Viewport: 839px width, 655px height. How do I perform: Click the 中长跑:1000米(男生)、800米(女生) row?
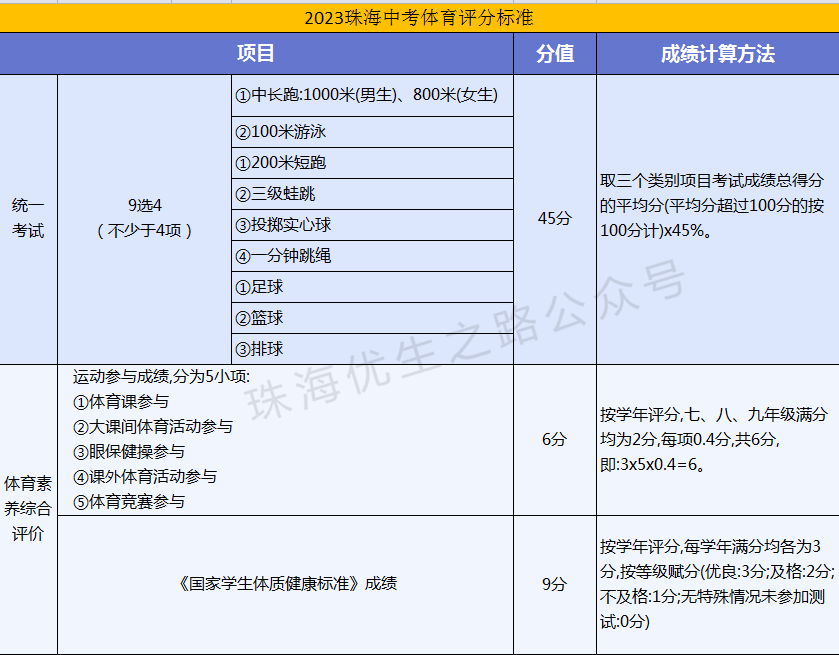click(372, 95)
